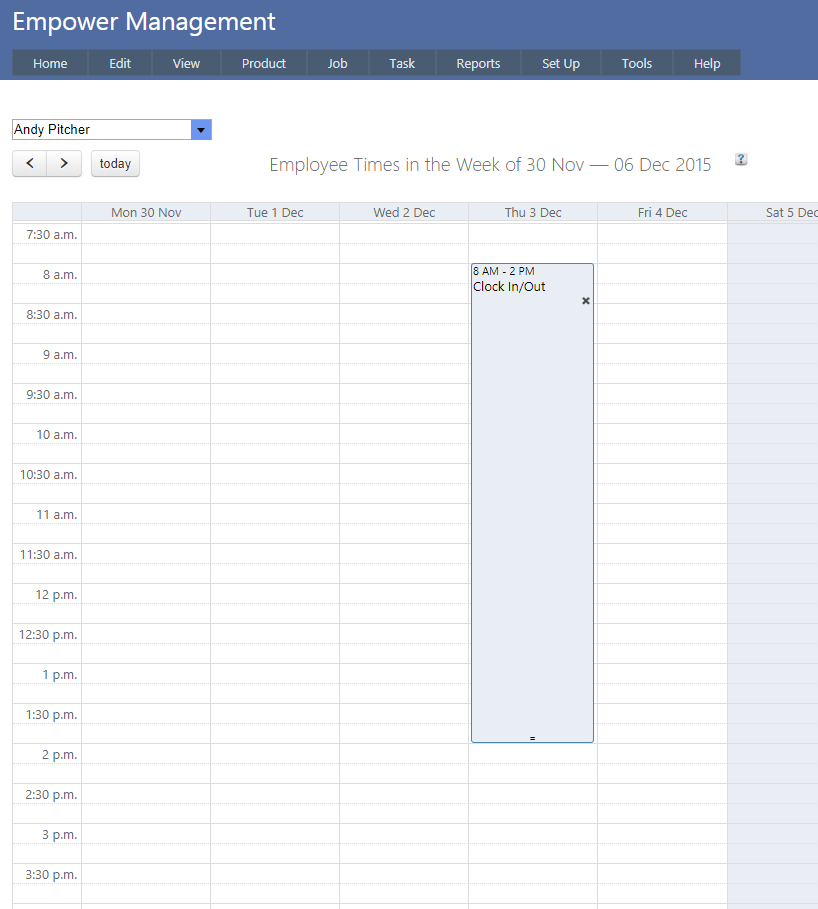This screenshot has height=909, width=818.
Task: Open the View menu
Action: coord(186,63)
